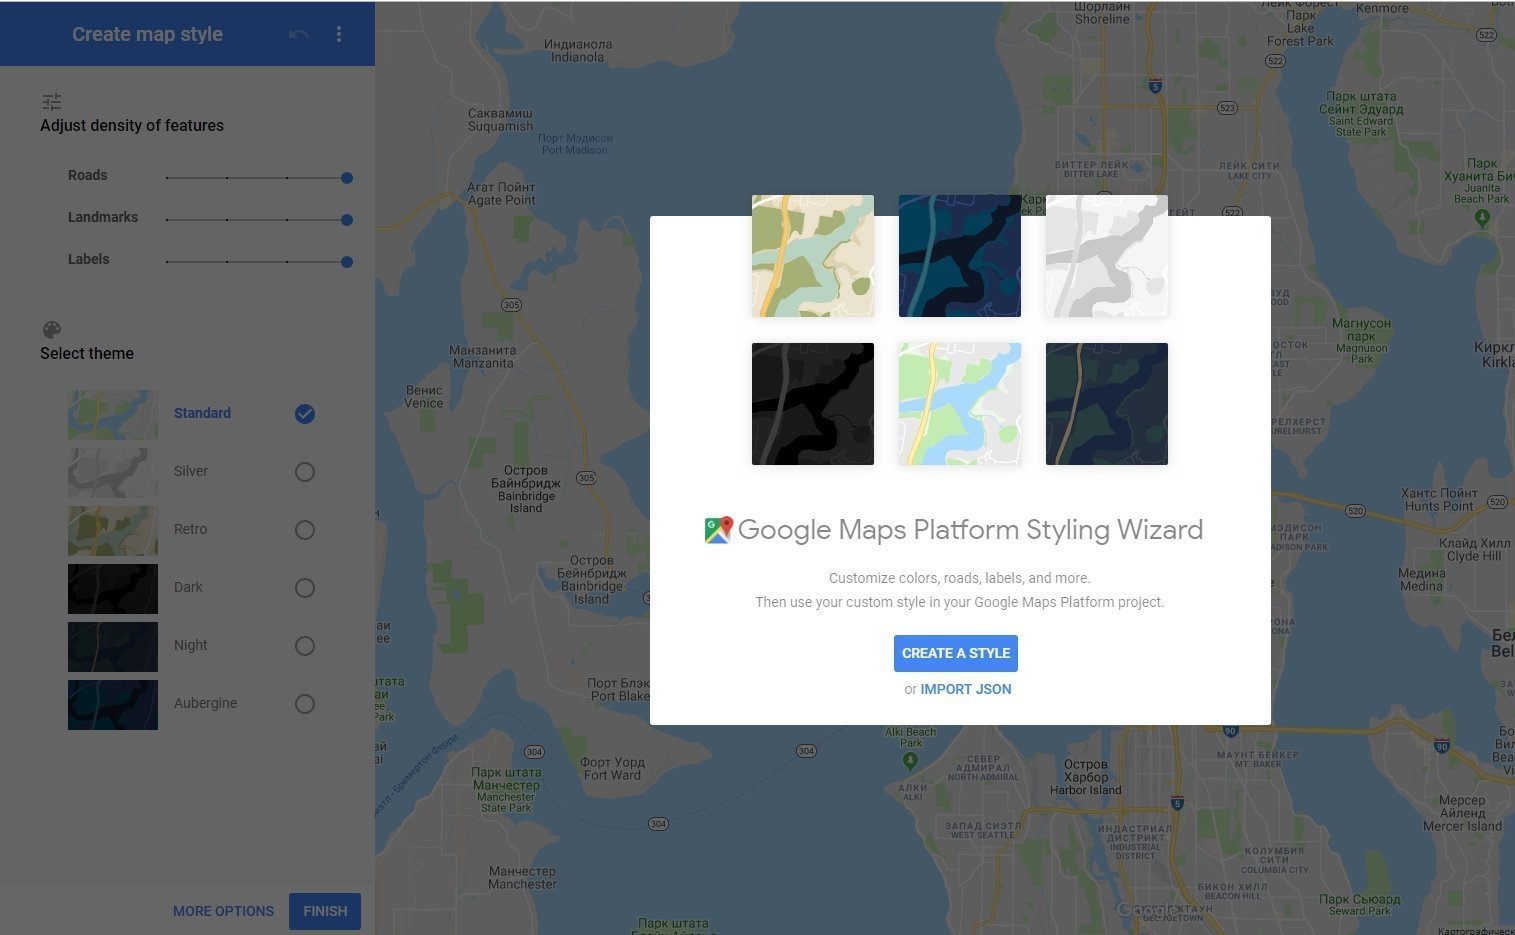
Task: Click the standard colorful preview tile in dialog
Action: [x=960, y=404]
